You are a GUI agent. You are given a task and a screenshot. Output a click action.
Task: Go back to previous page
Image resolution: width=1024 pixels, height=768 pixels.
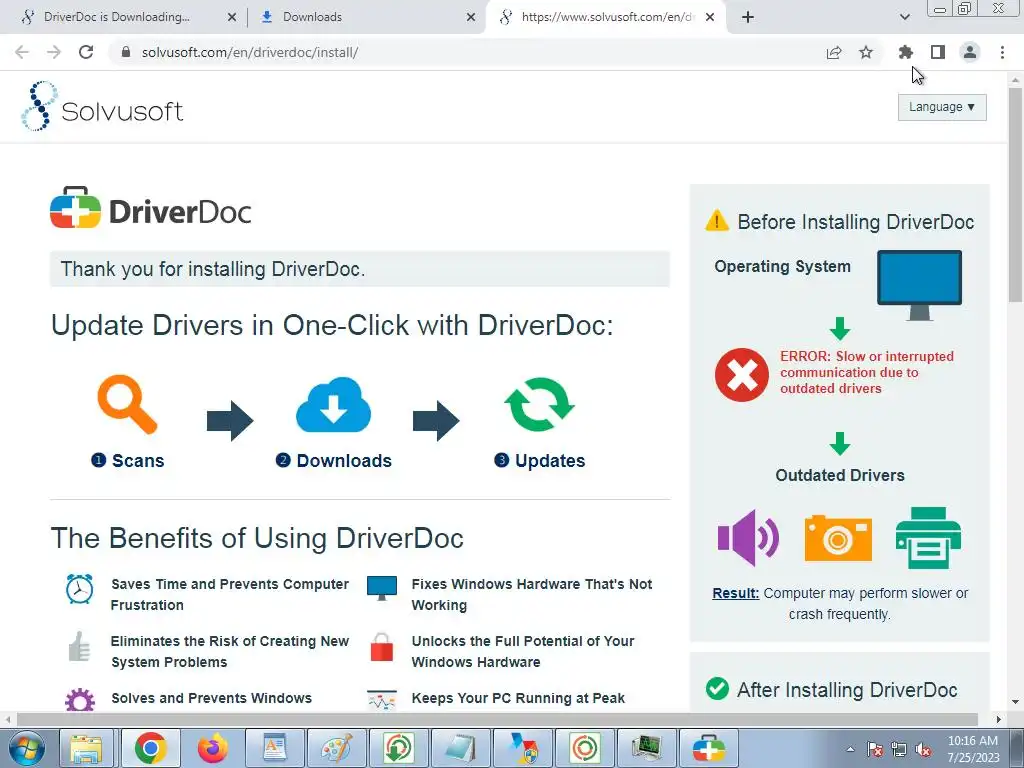[22, 52]
